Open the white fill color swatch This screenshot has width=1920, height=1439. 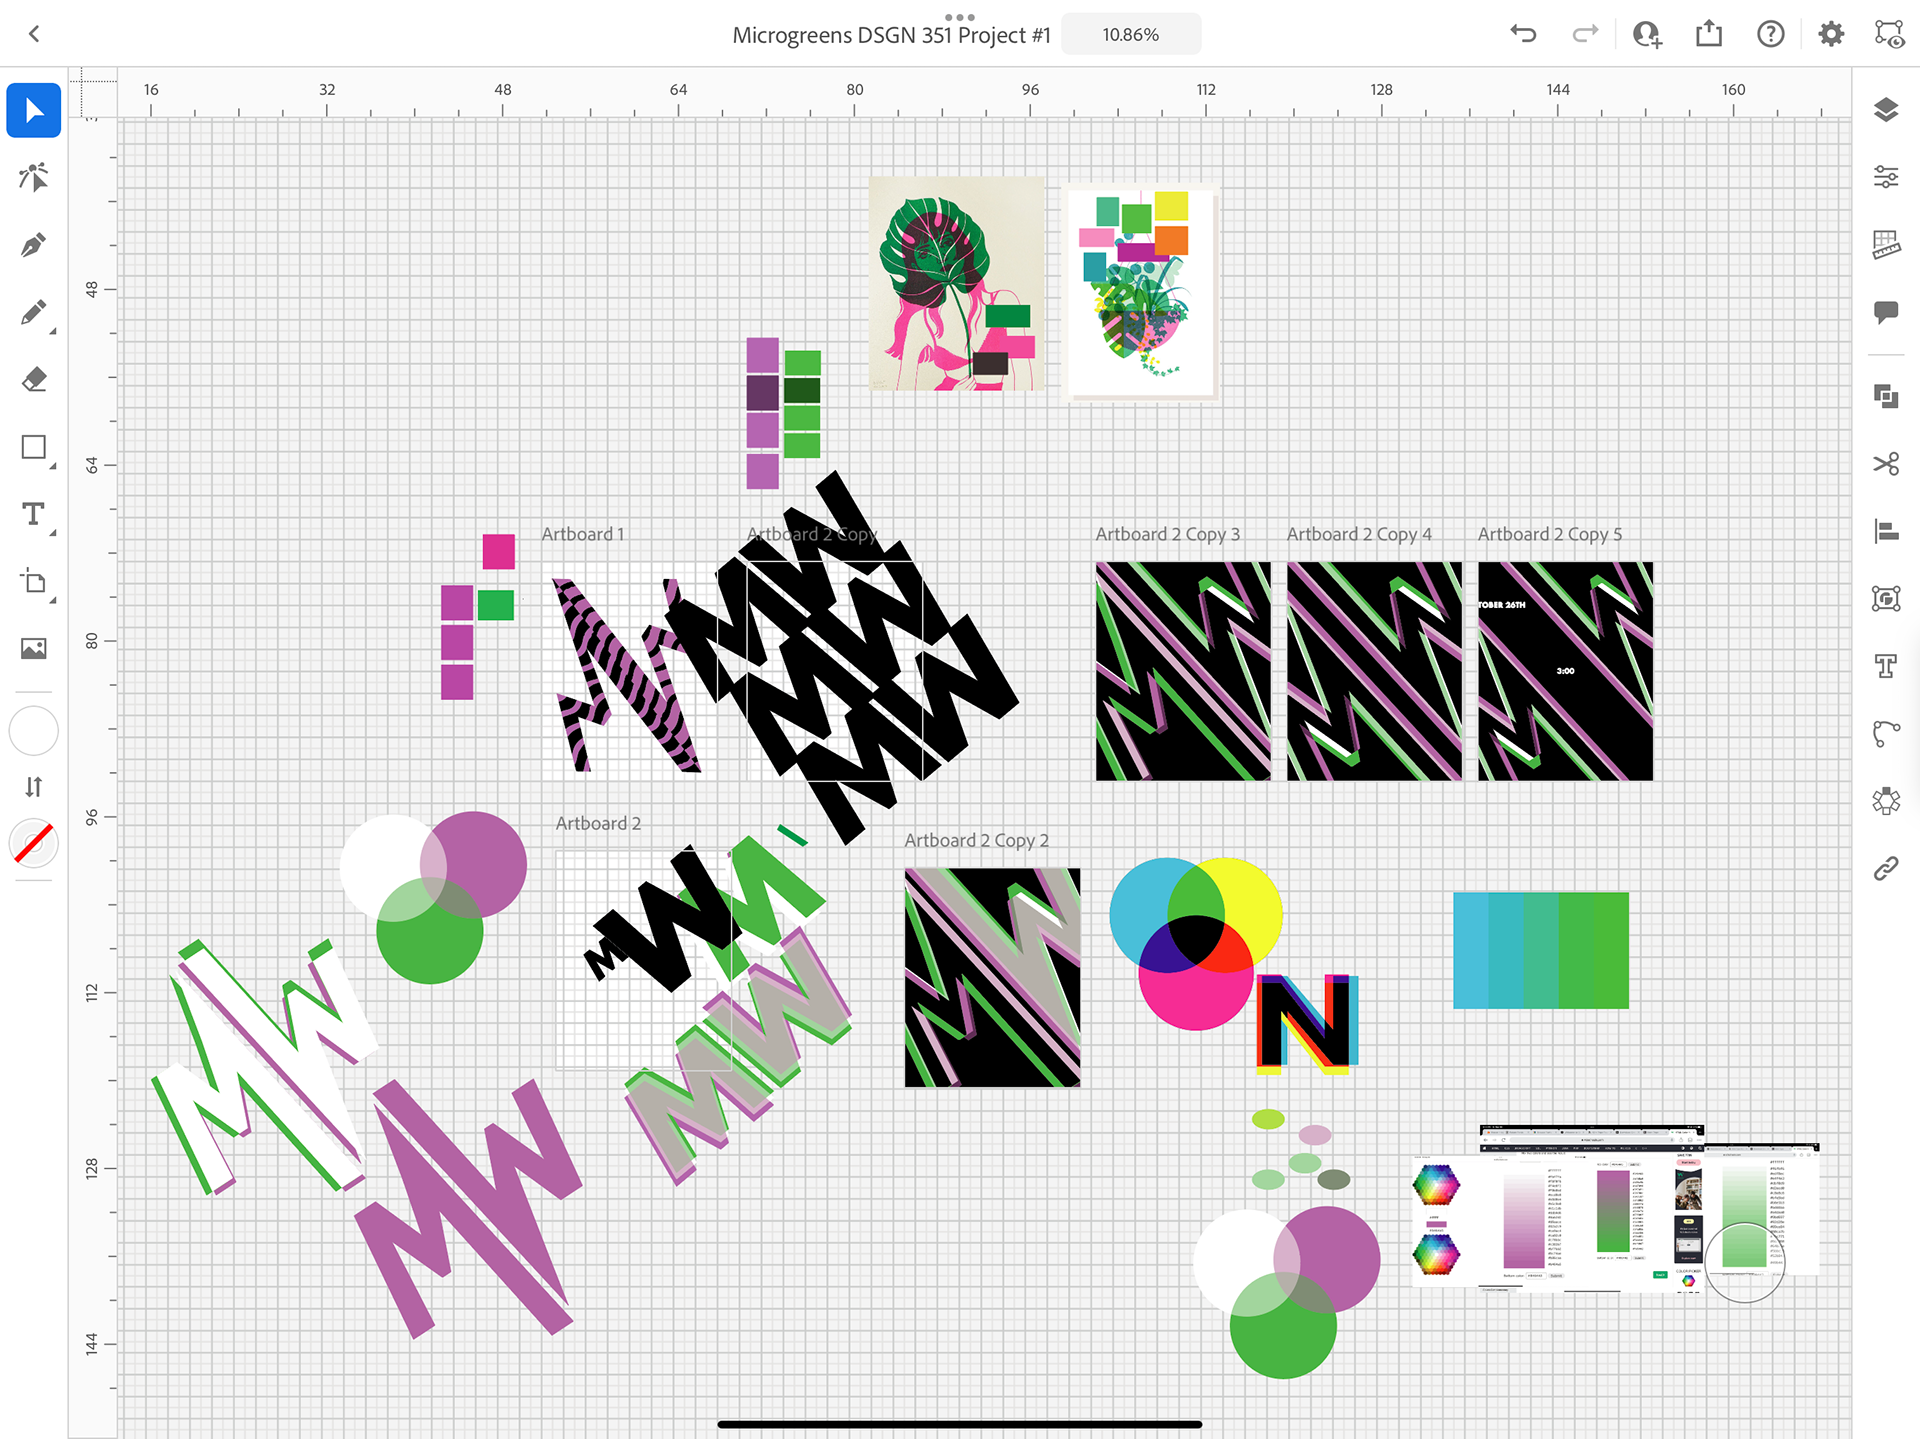33,731
